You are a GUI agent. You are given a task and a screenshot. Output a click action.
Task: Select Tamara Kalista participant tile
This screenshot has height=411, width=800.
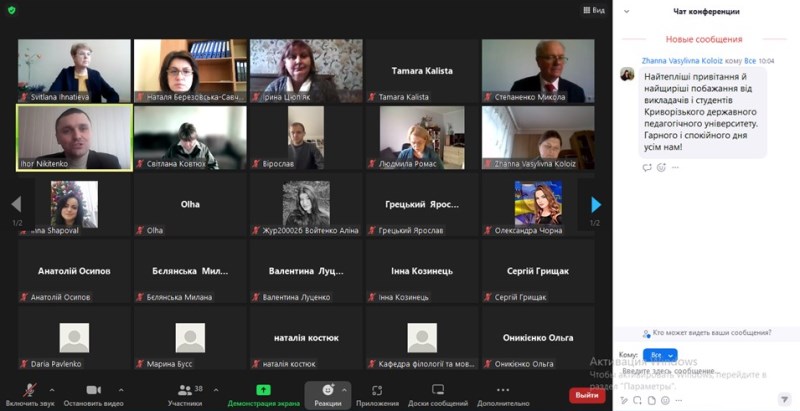[422, 71]
